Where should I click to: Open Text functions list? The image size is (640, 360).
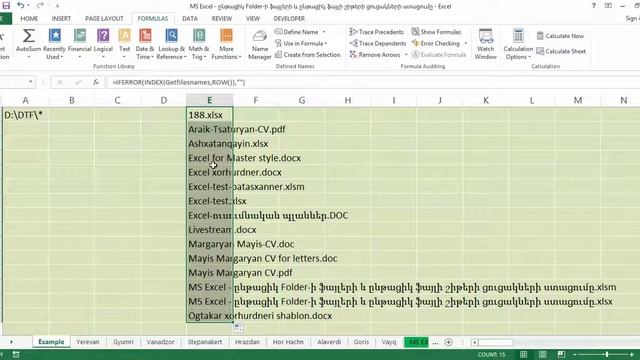tap(124, 44)
